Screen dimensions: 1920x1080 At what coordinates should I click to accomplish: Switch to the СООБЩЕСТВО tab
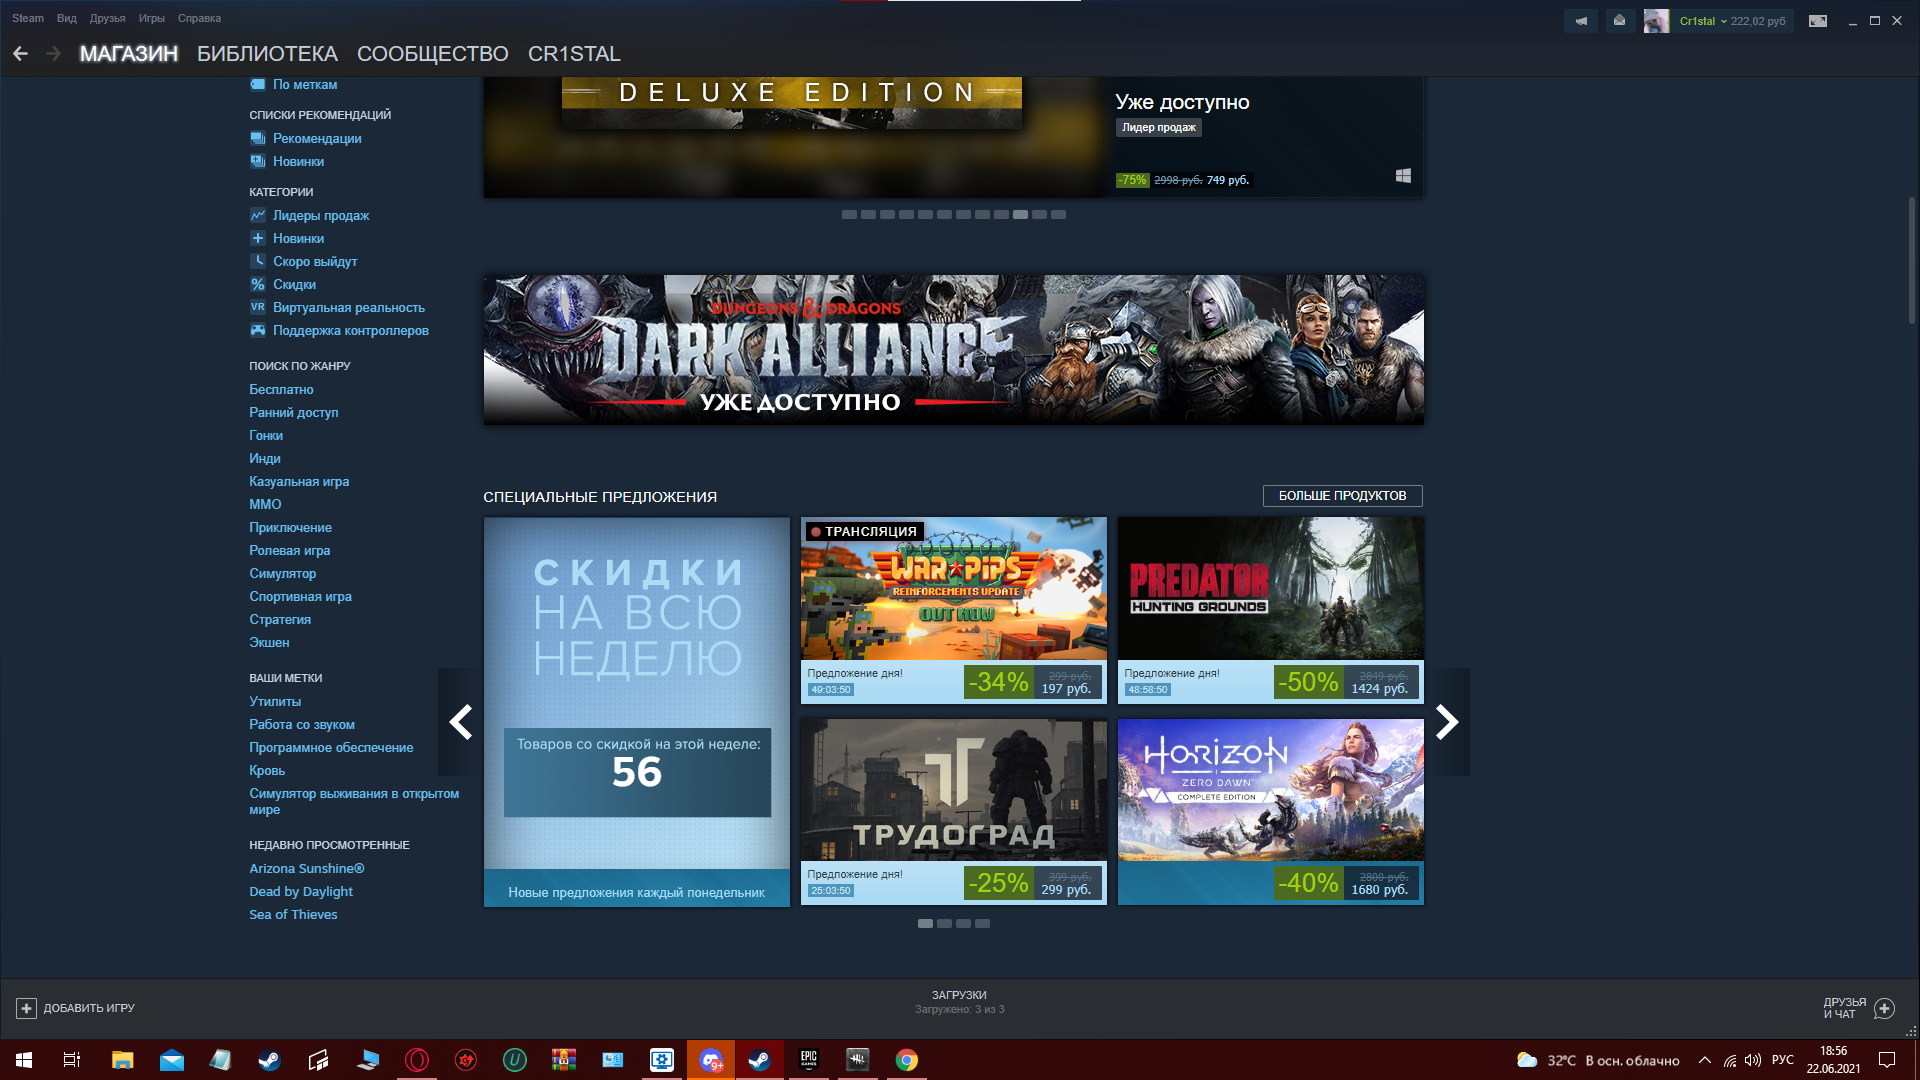click(433, 54)
